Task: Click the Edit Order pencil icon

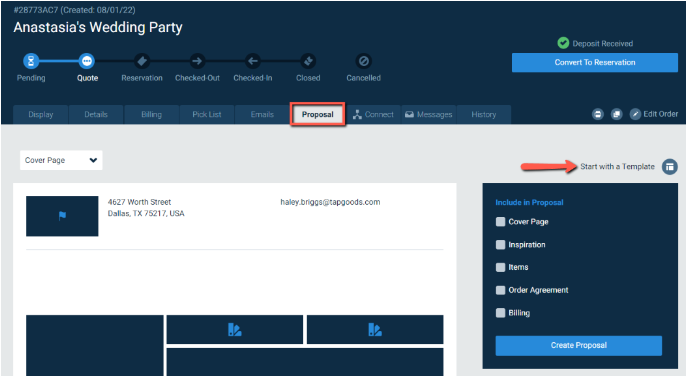Action: pyautogui.click(x=635, y=114)
